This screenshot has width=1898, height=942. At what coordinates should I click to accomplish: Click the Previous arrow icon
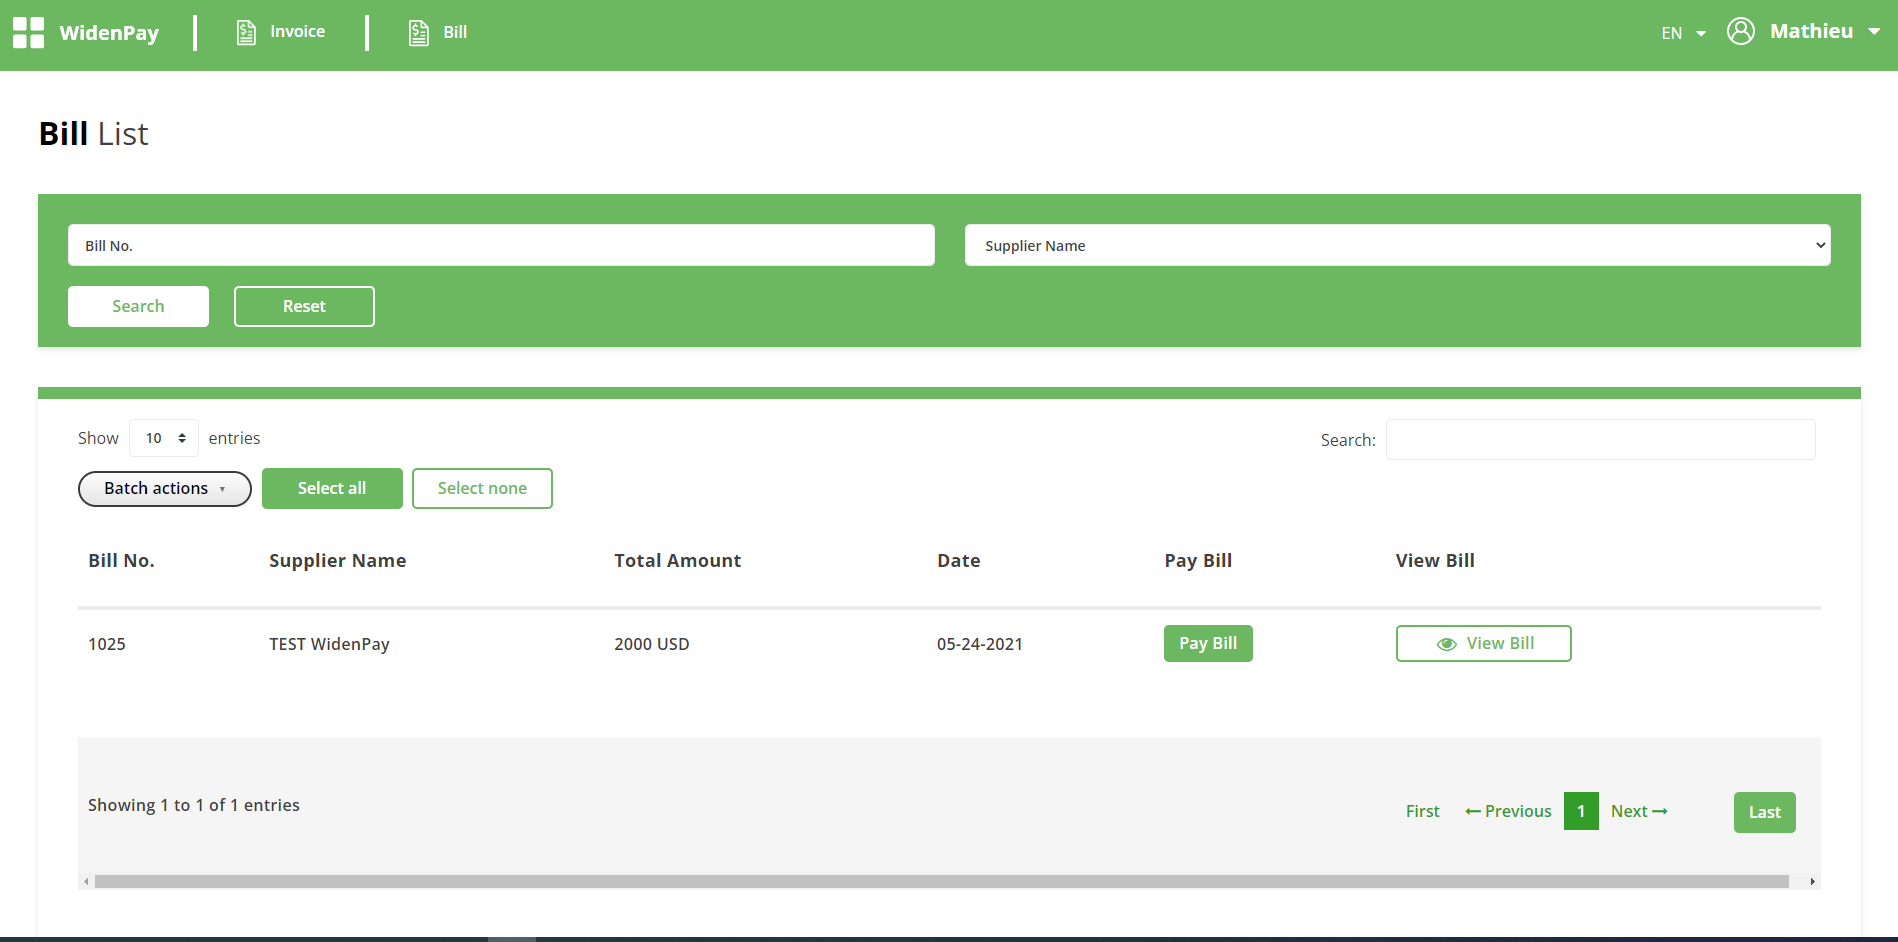[1472, 811]
